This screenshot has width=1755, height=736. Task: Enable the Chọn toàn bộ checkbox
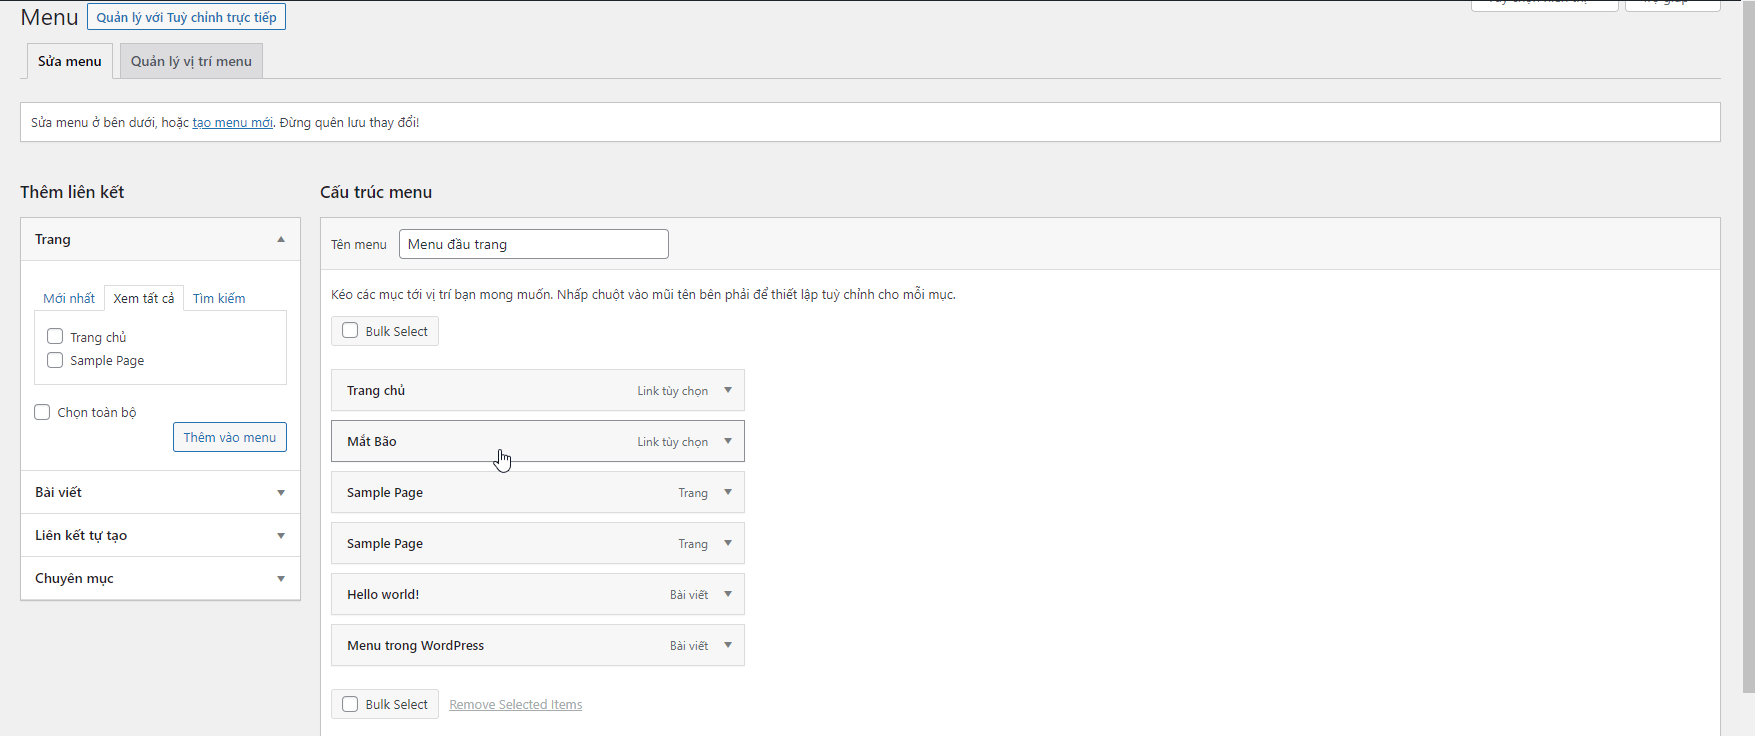(42, 412)
